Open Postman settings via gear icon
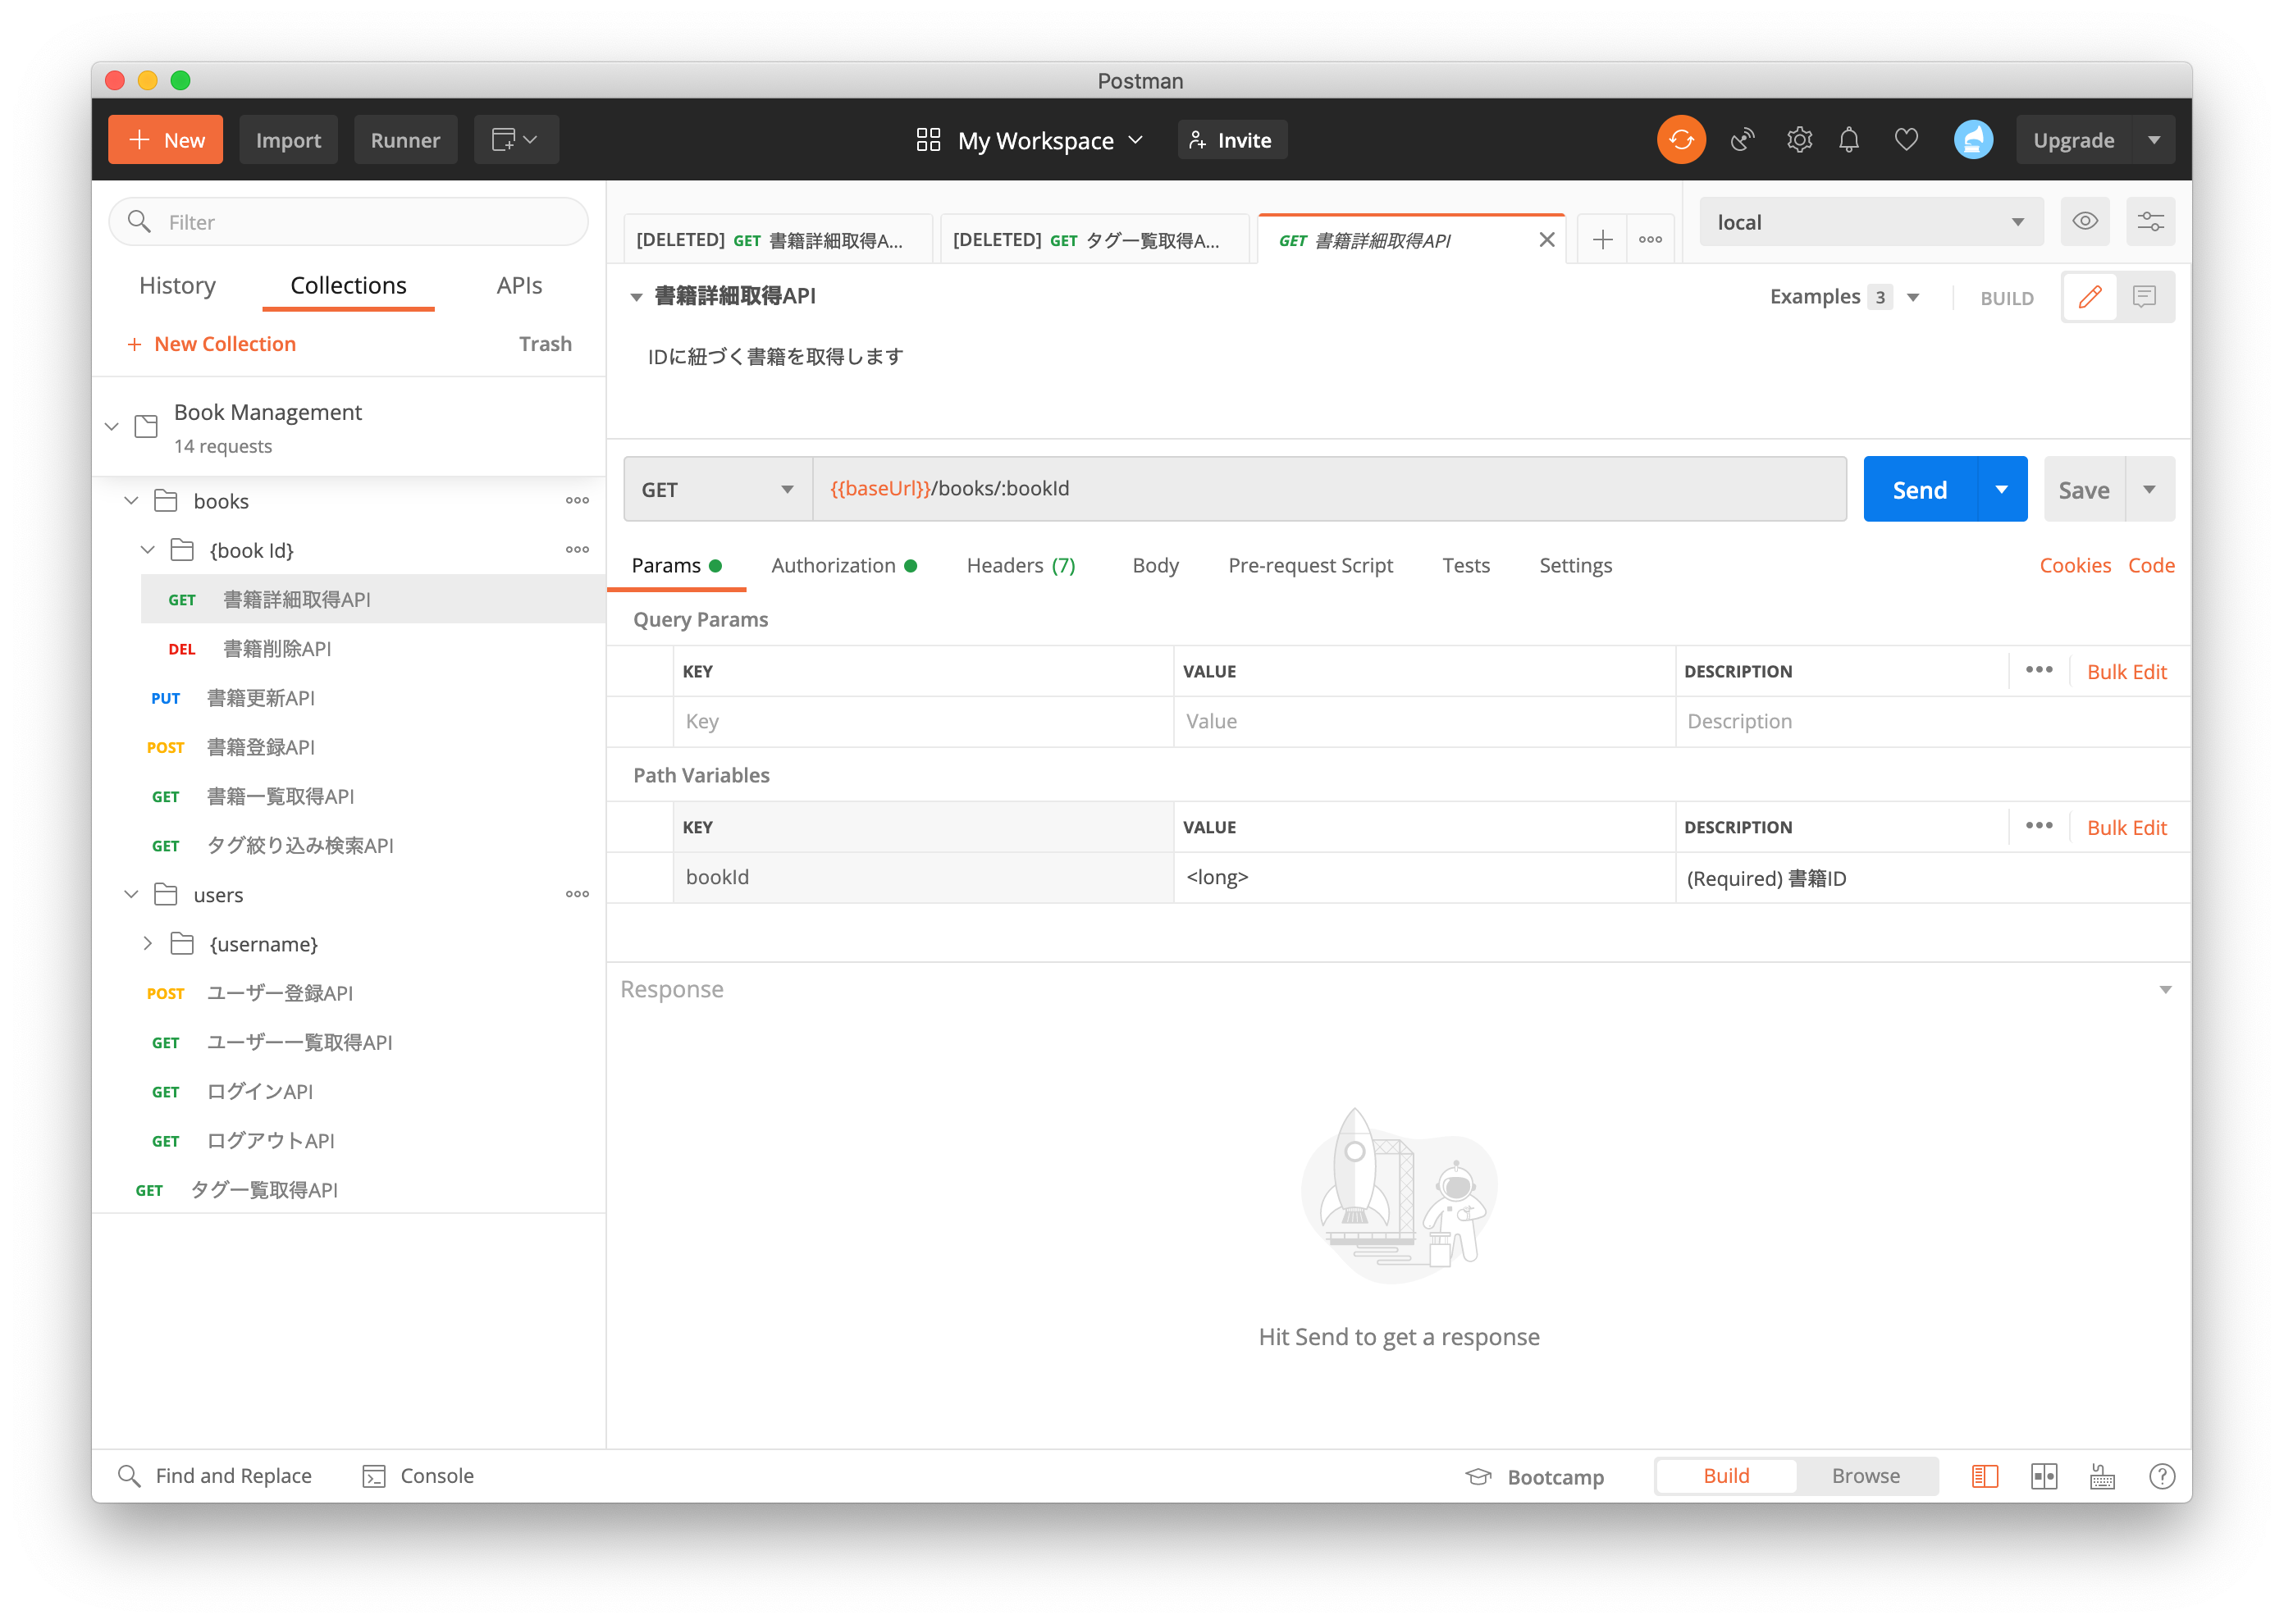 click(1800, 139)
